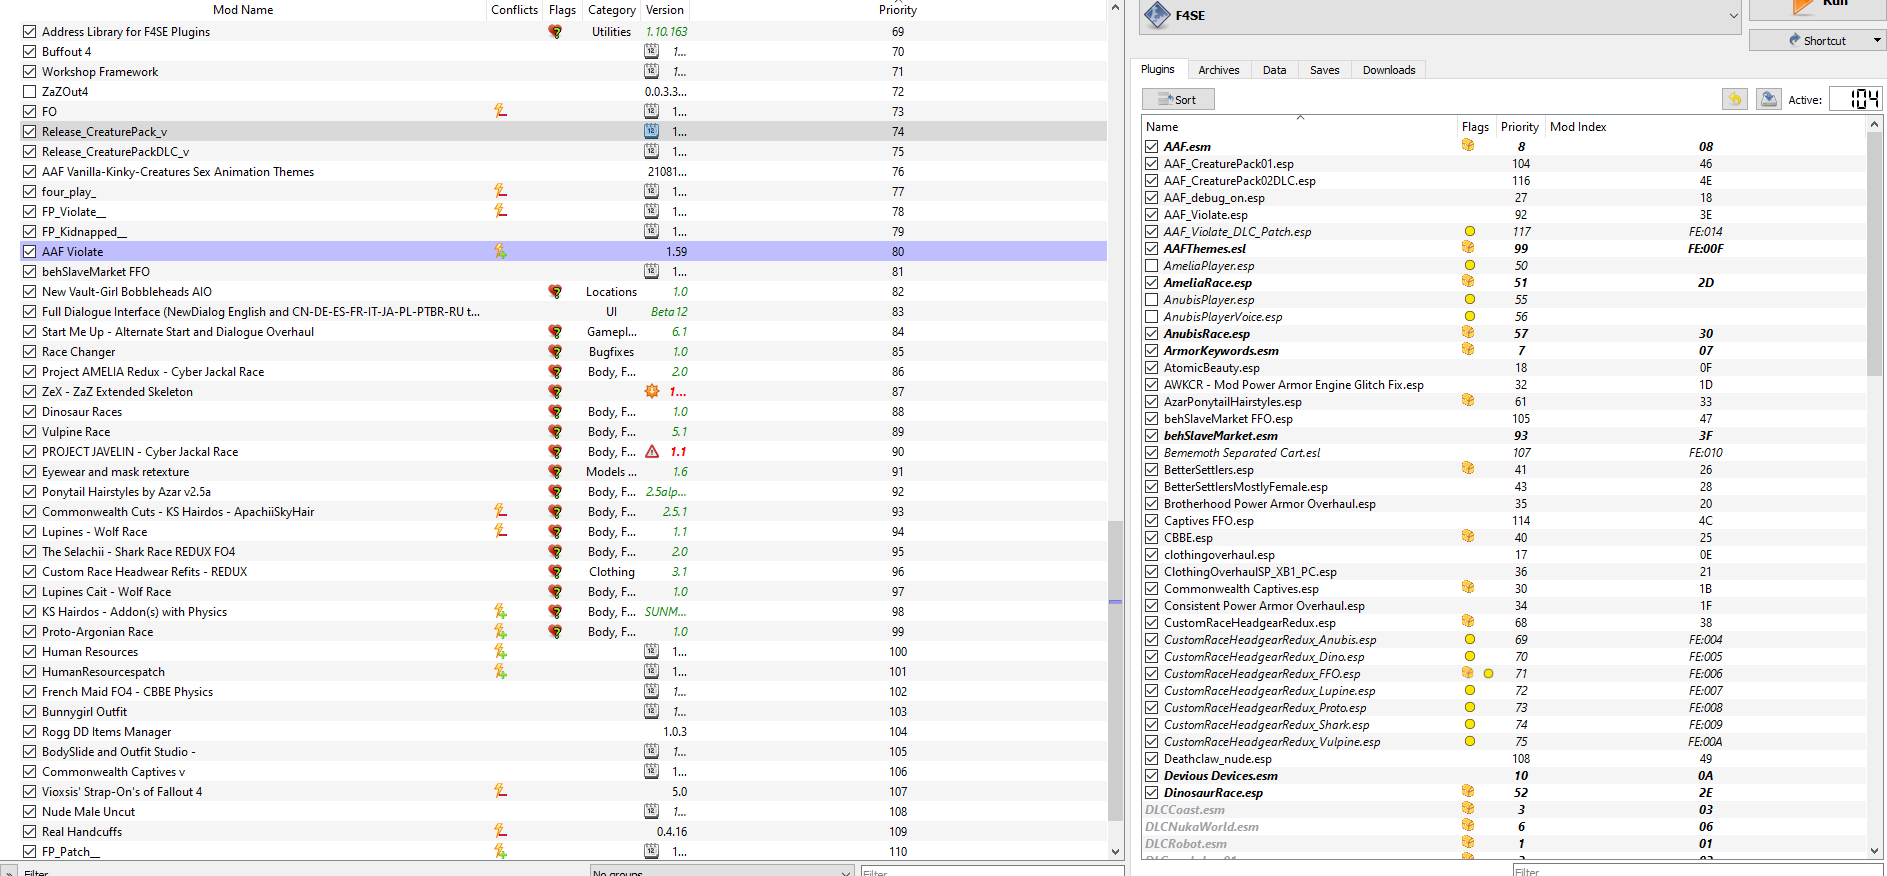Screen dimensions: 1887x876
Task: Sort mods by Priority column header
Action: (x=898, y=10)
